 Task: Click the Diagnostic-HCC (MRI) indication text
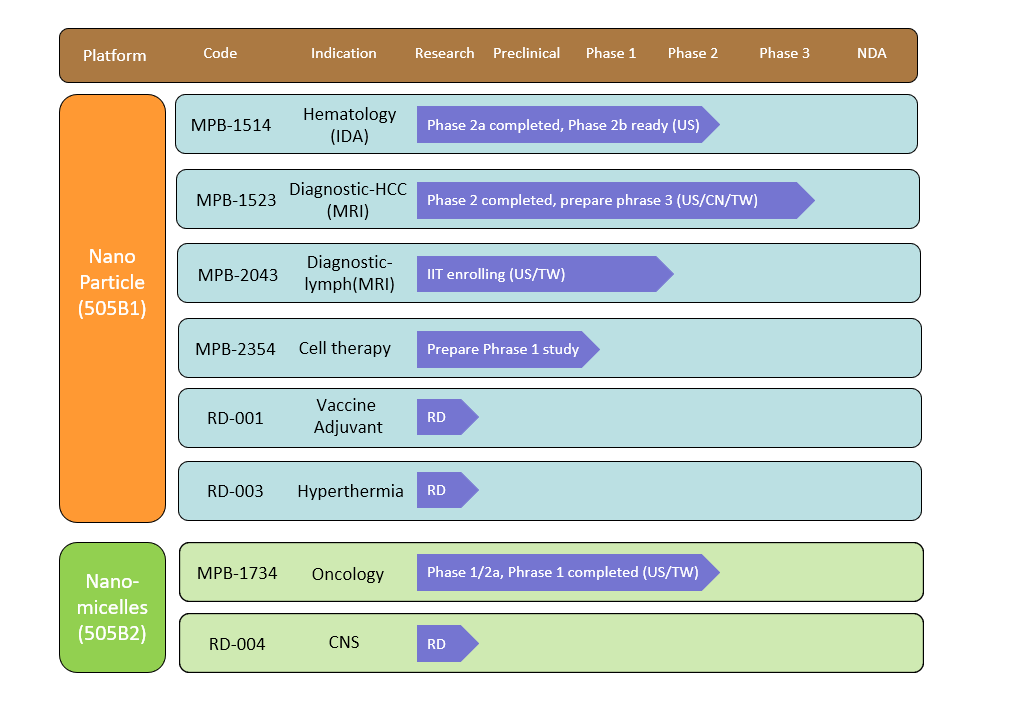click(x=348, y=200)
